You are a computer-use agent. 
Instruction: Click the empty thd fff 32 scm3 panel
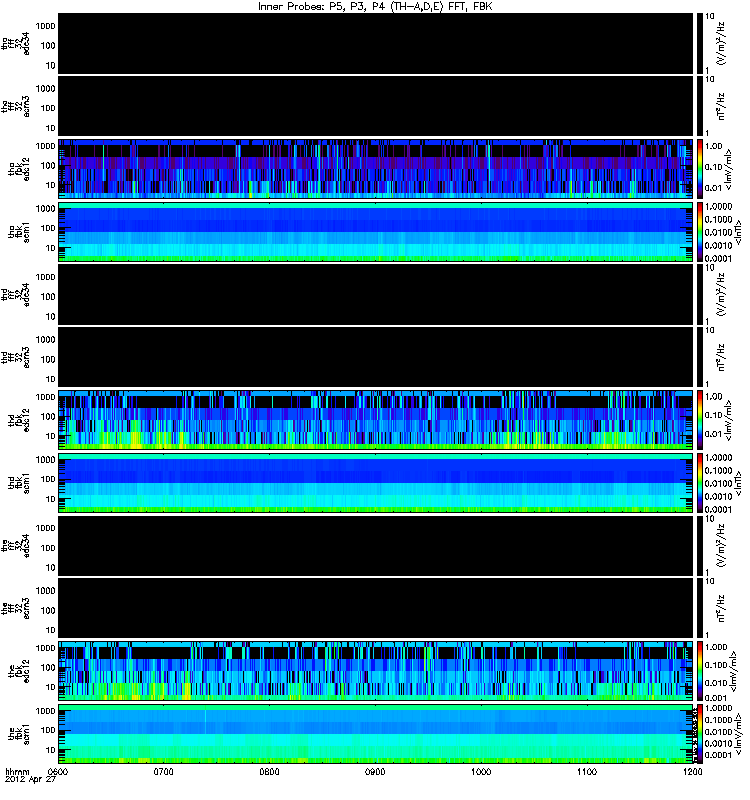376,357
